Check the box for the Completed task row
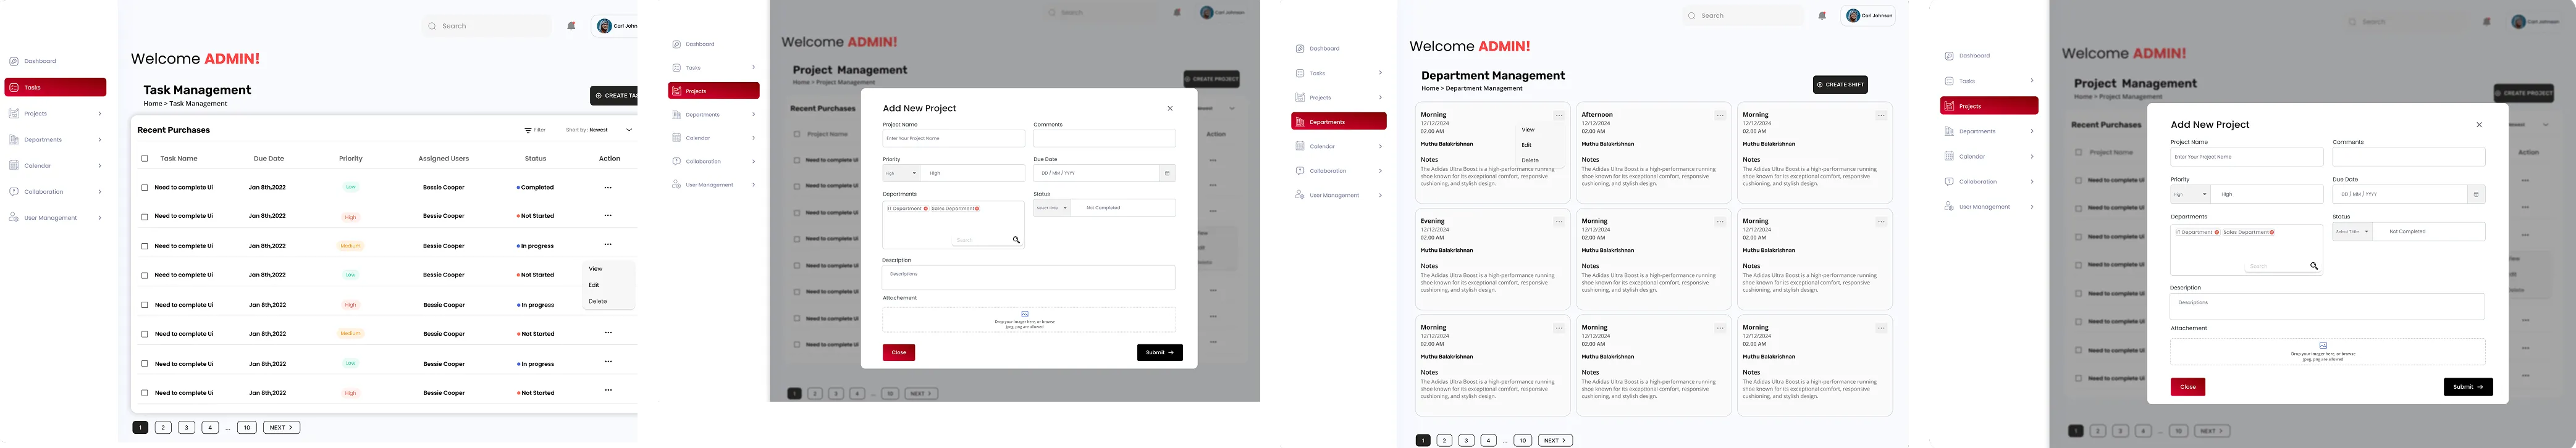This screenshot has width=2576, height=448. [x=144, y=188]
